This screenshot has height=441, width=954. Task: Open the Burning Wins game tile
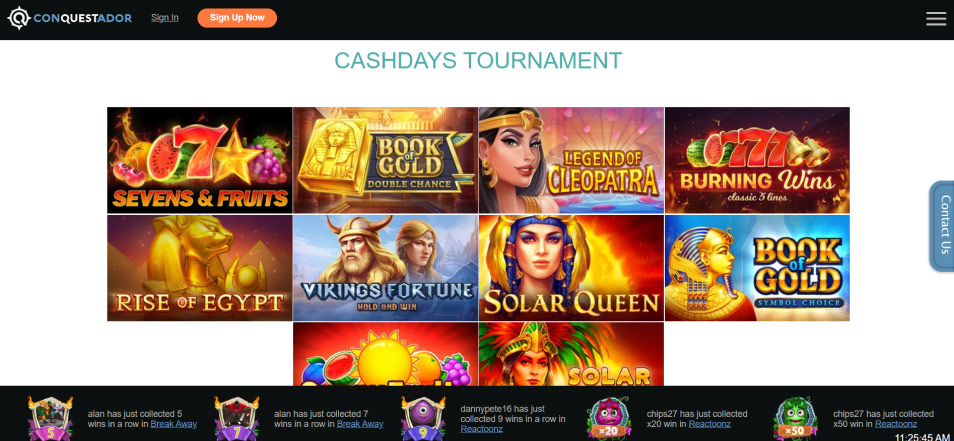pyautogui.click(x=757, y=160)
